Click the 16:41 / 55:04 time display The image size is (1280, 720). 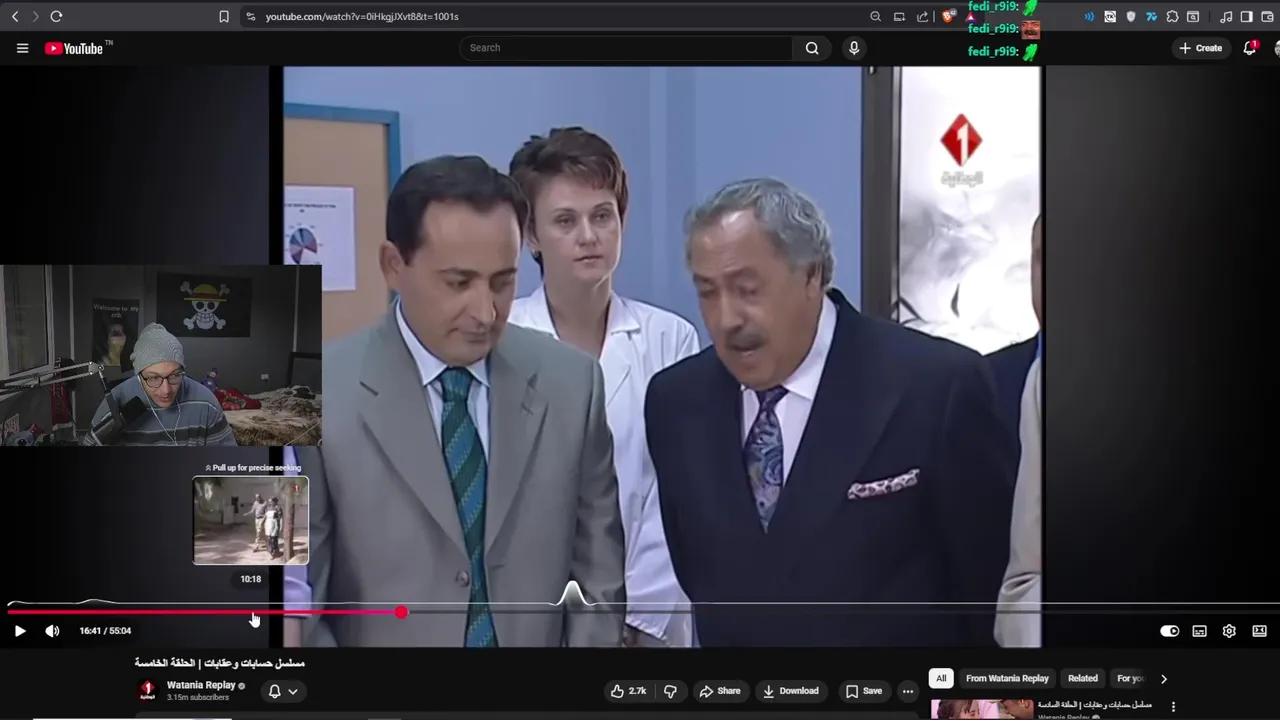[x=105, y=631]
